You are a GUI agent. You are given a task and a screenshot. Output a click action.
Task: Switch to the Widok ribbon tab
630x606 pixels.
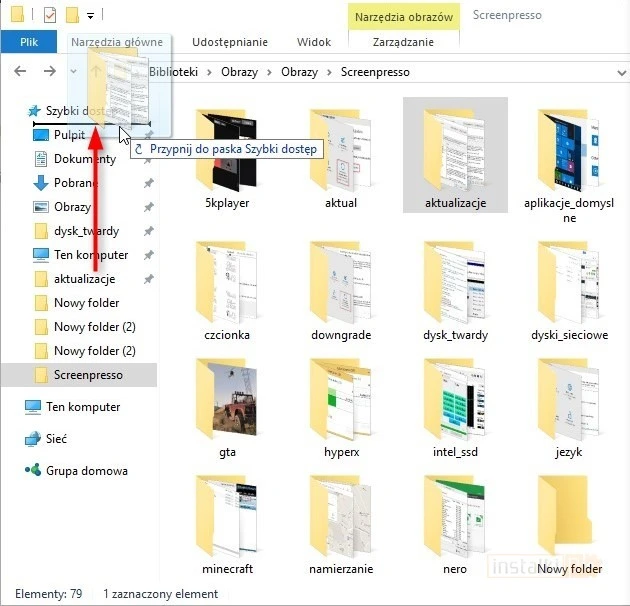pos(314,42)
